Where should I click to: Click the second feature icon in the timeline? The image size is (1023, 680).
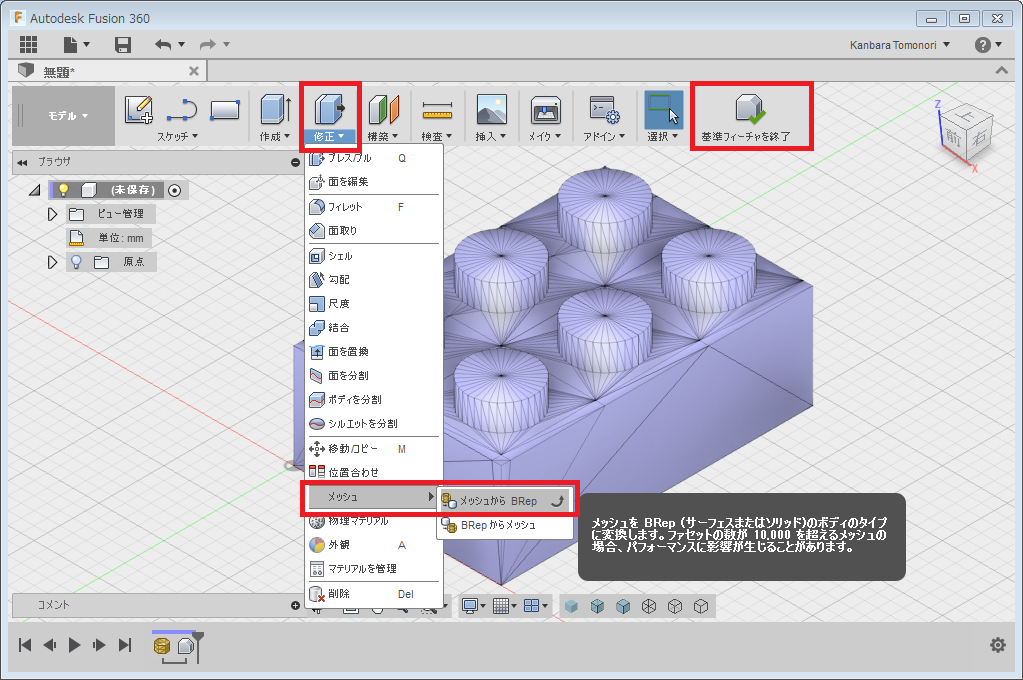coord(186,646)
